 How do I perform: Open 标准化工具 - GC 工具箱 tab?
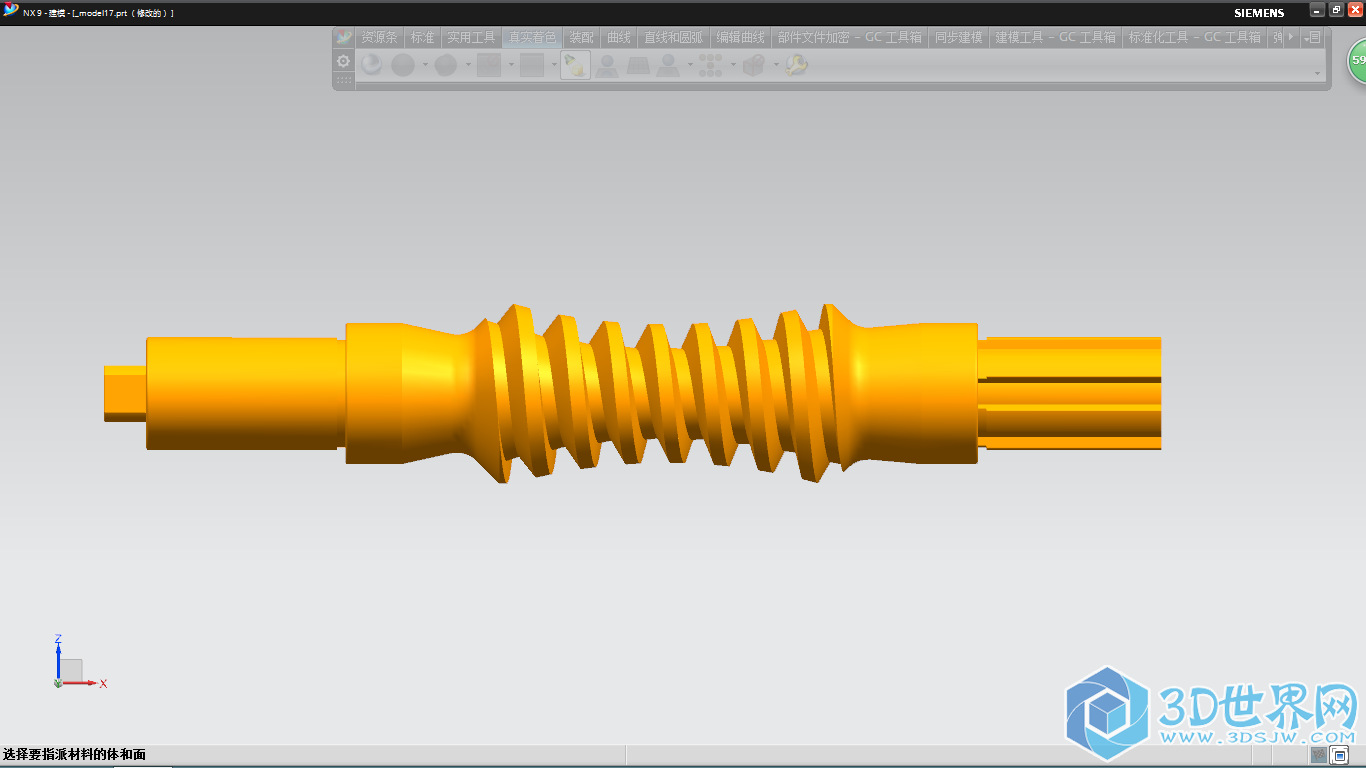pyautogui.click(x=1195, y=37)
